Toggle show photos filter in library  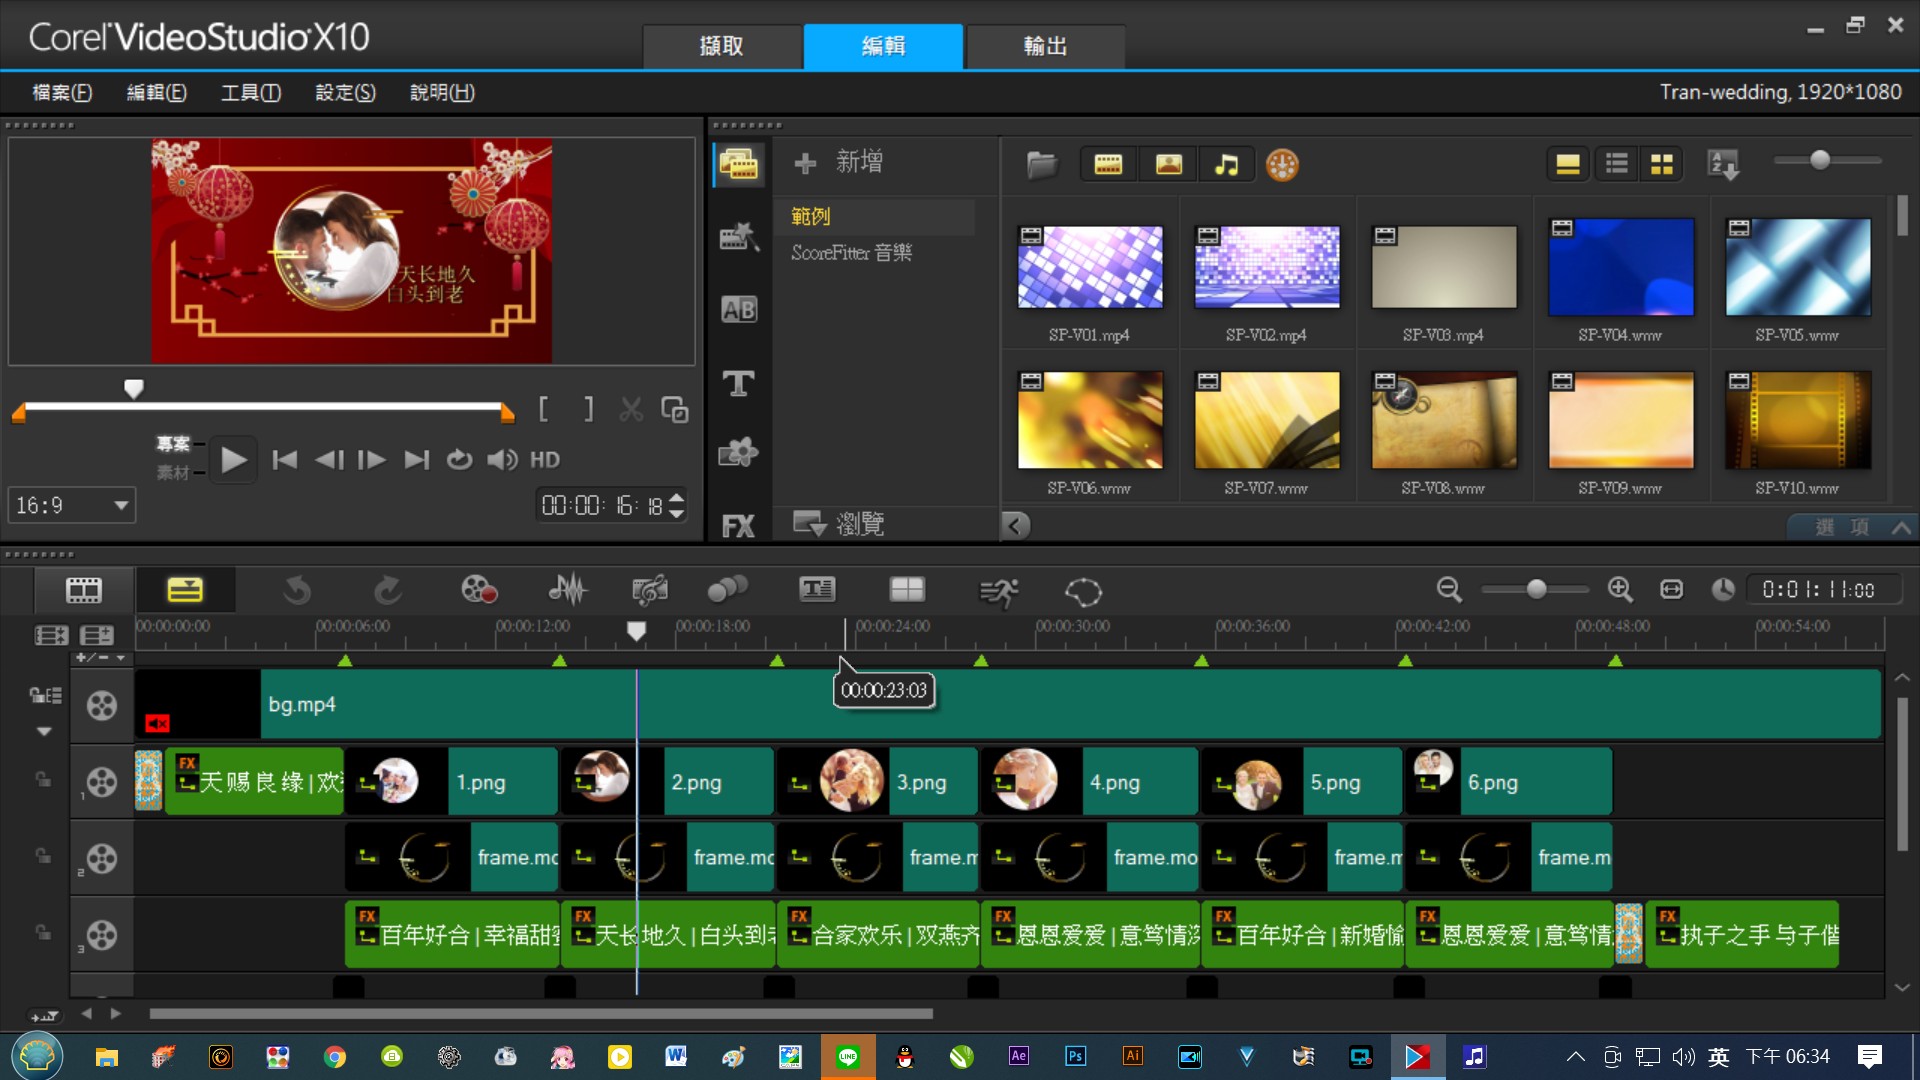coord(1168,164)
